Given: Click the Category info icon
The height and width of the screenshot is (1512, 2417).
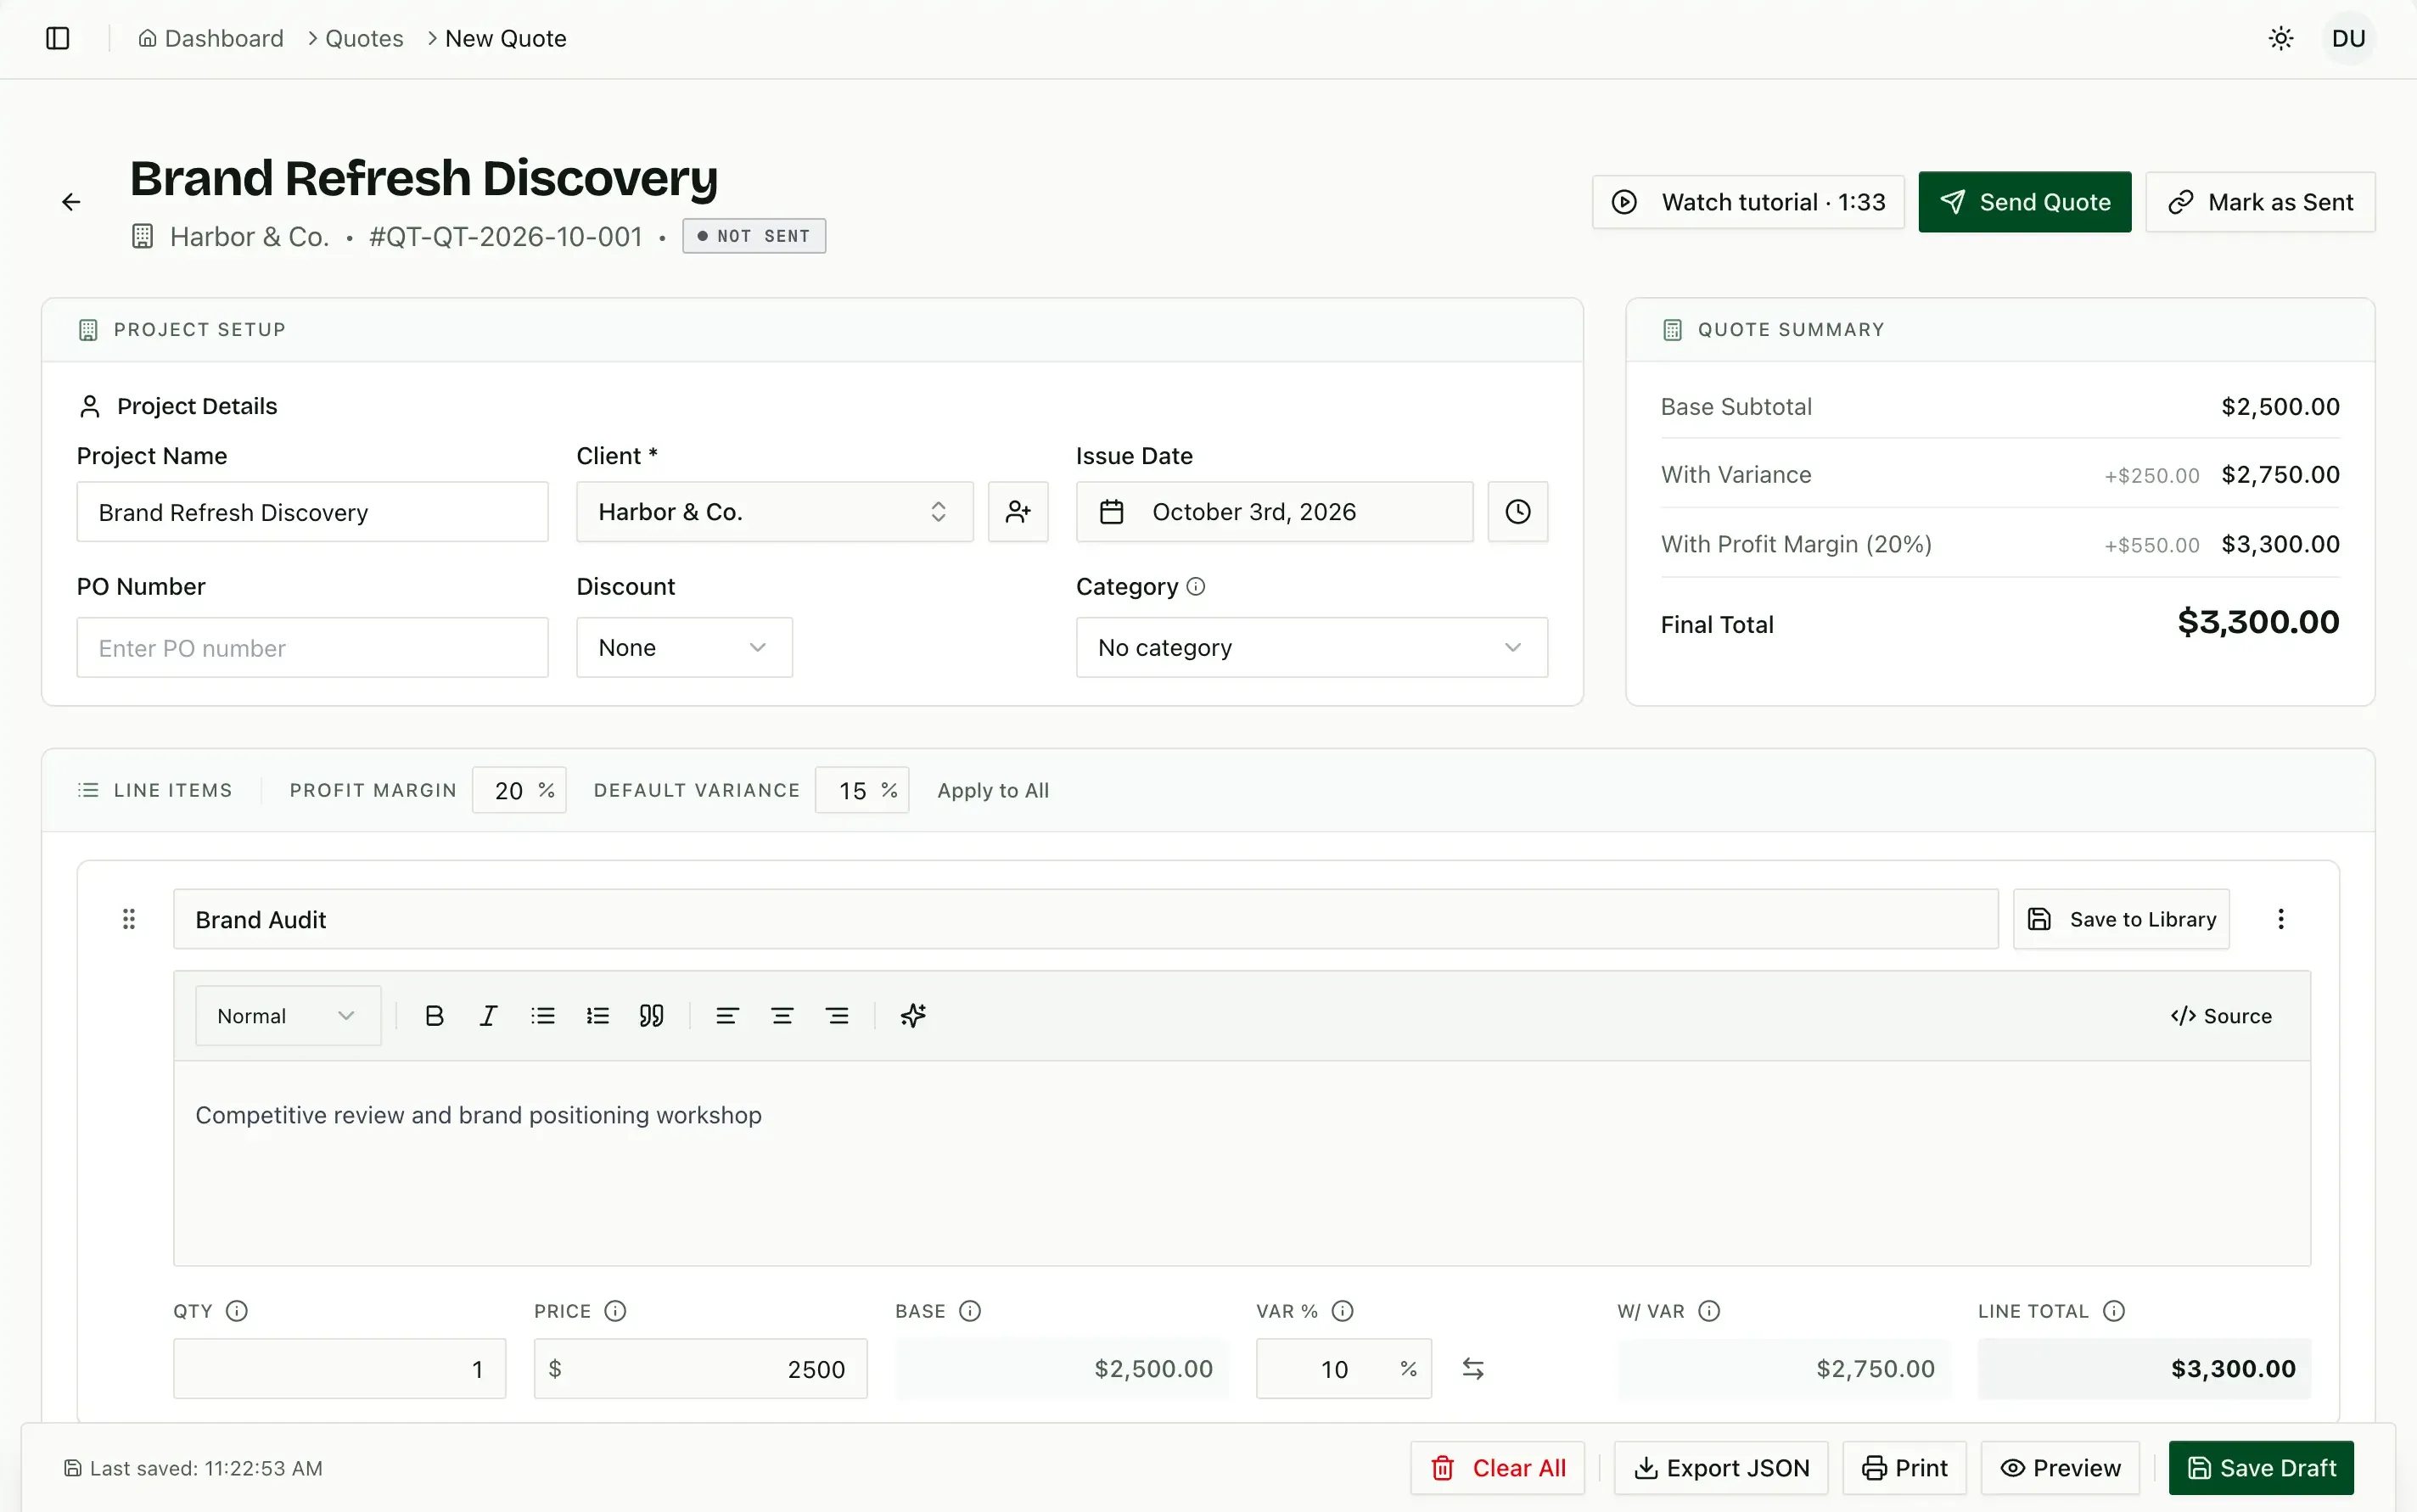Looking at the screenshot, I should [1195, 587].
